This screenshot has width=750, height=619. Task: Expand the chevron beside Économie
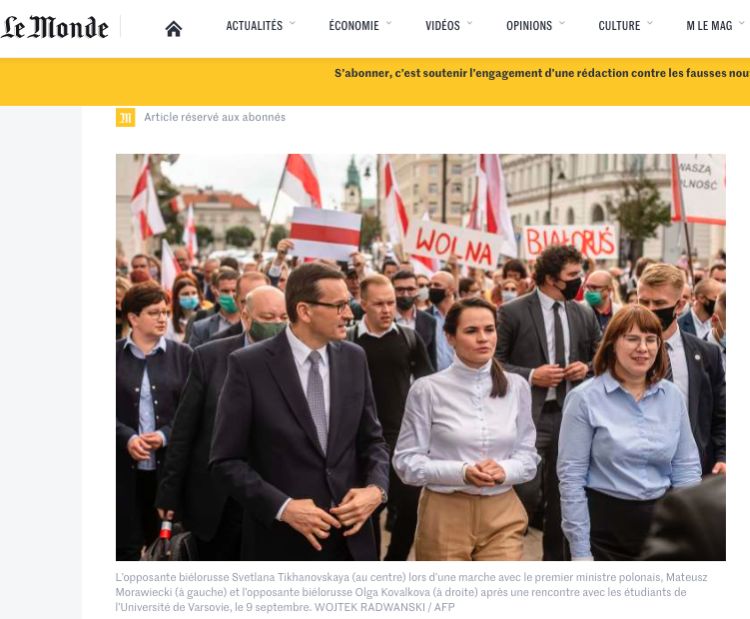click(388, 22)
